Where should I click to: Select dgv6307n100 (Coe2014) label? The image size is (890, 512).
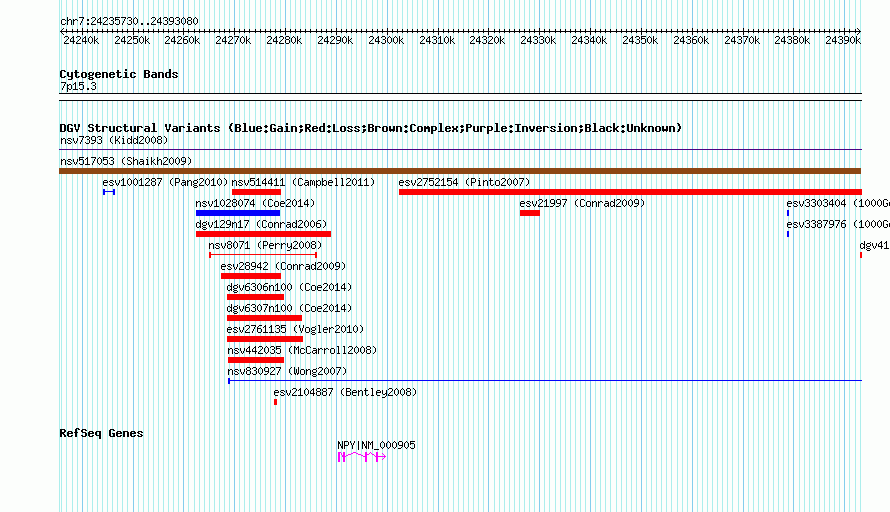point(289,308)
